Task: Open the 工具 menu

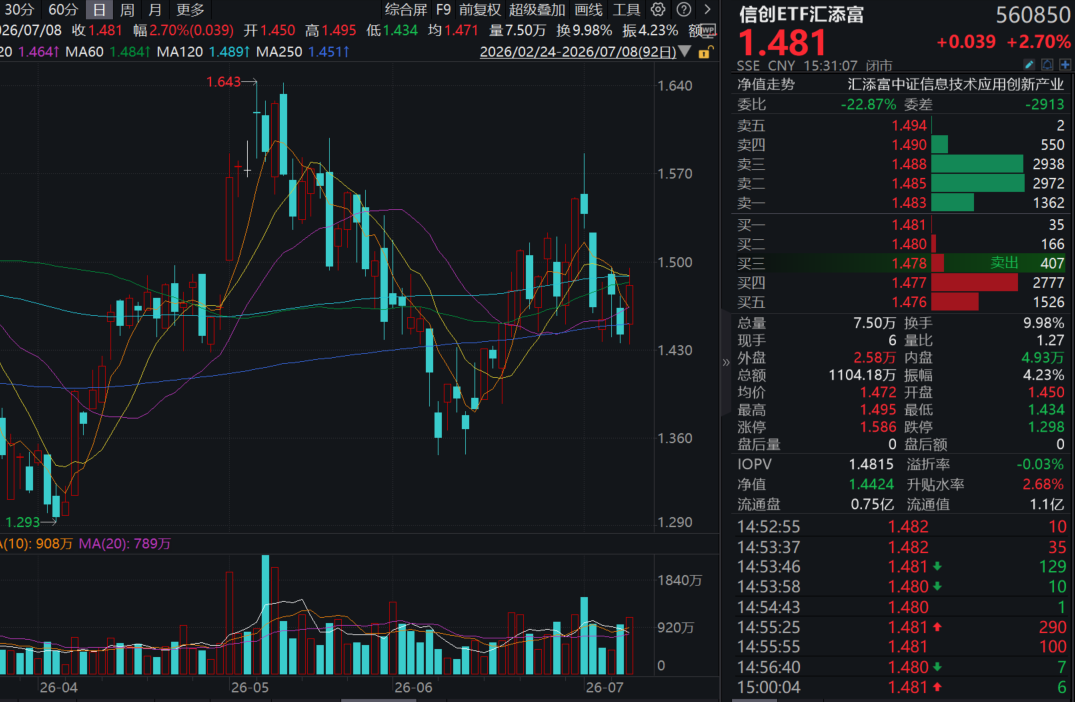Action: [x=626, y=10]
